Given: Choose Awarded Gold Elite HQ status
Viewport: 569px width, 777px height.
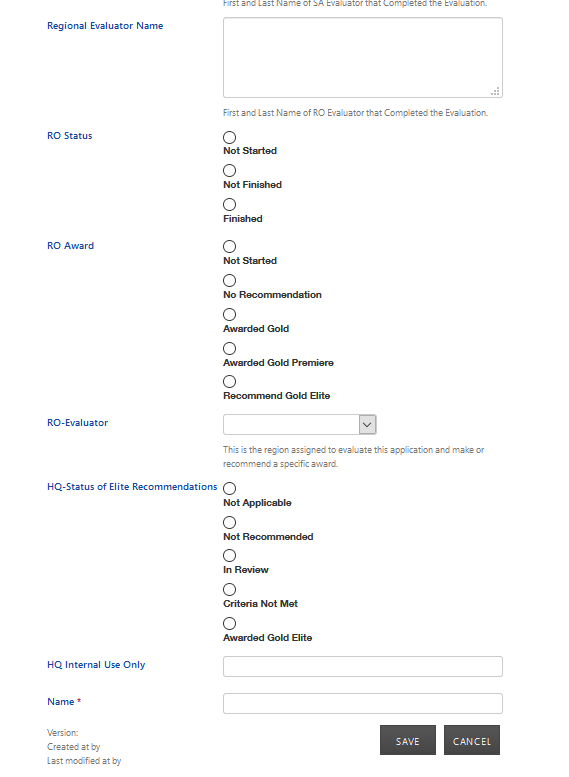Looking at the screenshot, I should point(229,623).
